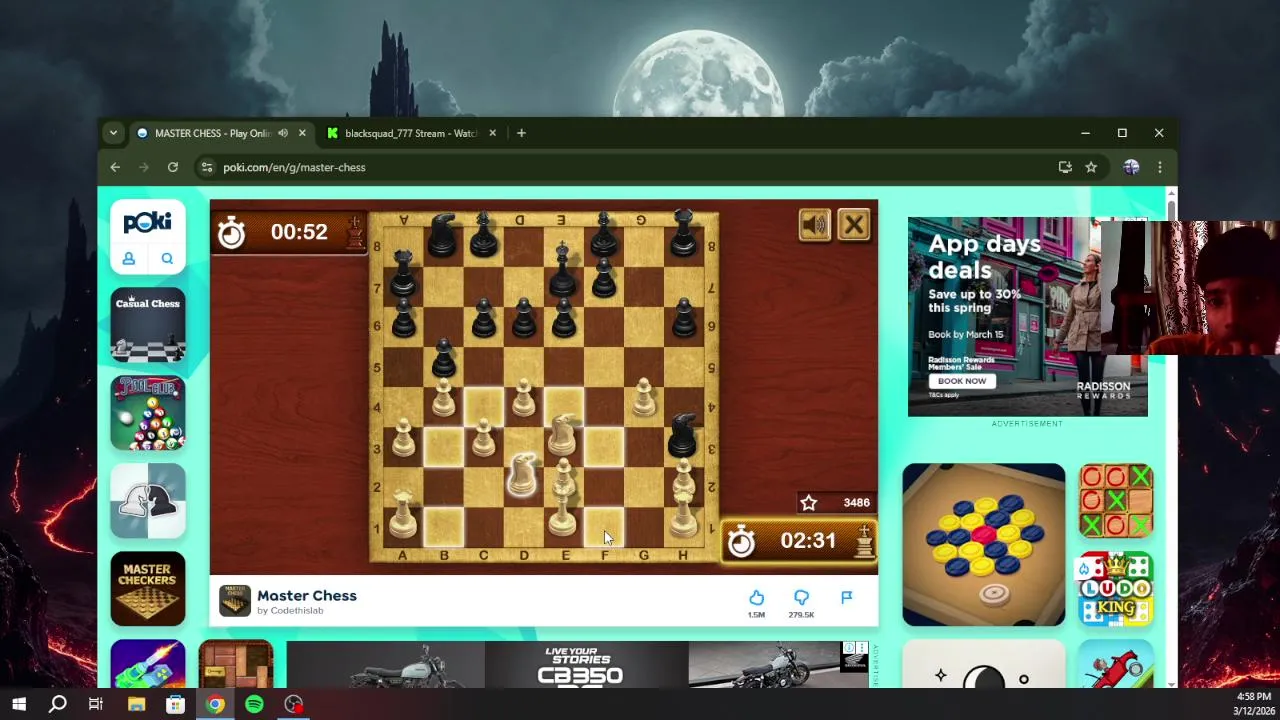The width and height of the screenshot is (1280, 720).
Task: Switch to blacksquad_777 Stream tab
Action: [410, 133]
